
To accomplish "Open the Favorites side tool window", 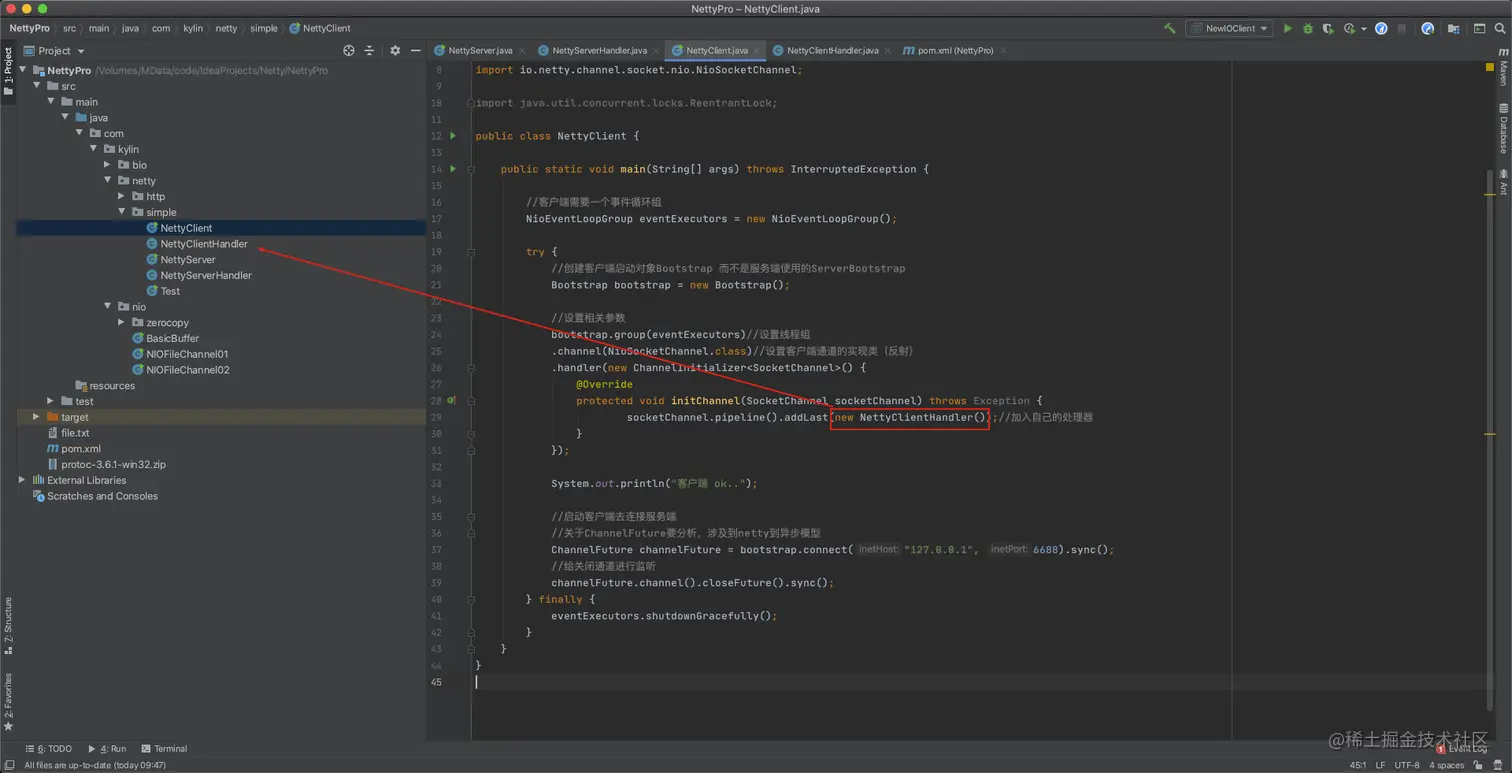I will 8,701.
